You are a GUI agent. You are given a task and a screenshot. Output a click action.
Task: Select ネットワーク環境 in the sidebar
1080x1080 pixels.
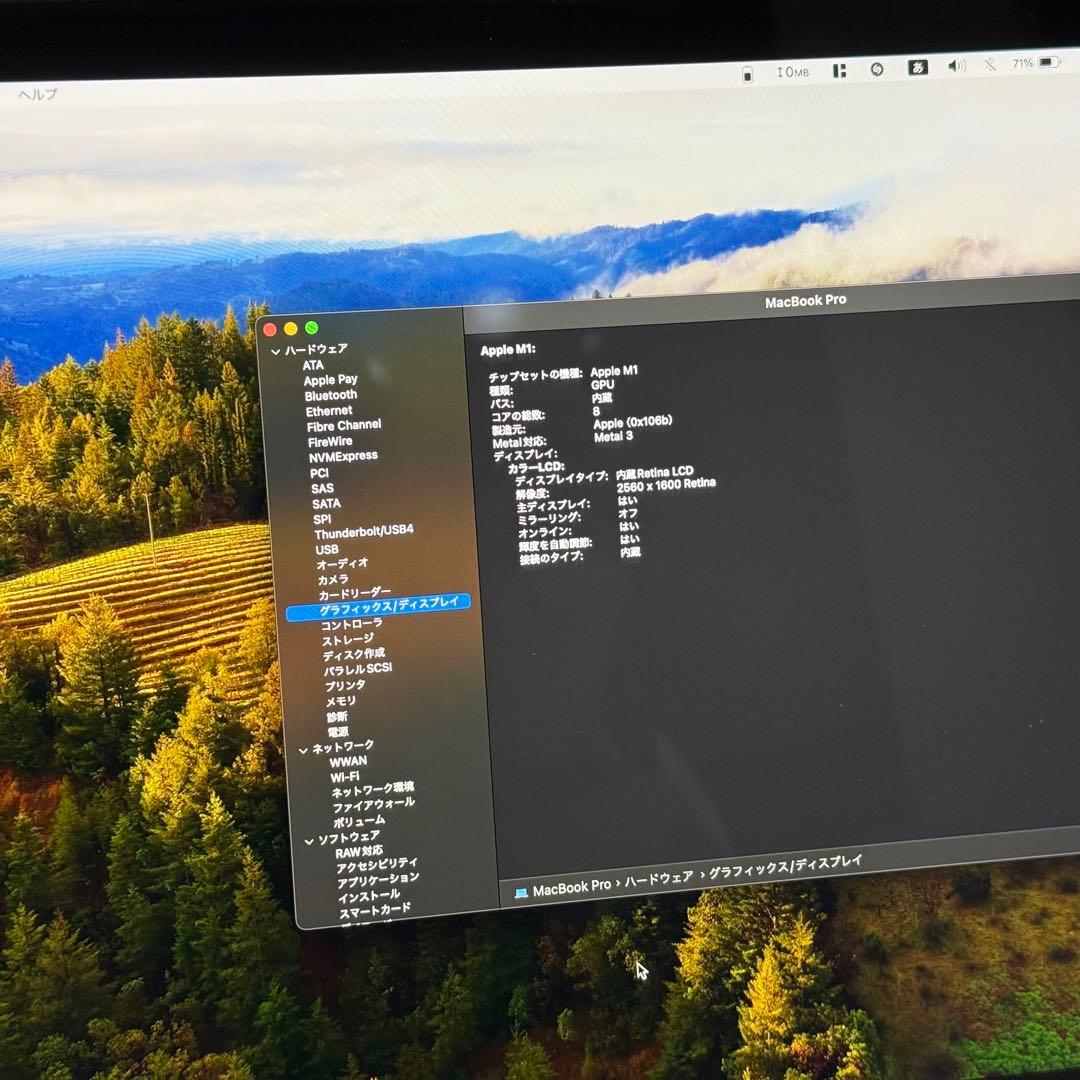tap(373, 789)
